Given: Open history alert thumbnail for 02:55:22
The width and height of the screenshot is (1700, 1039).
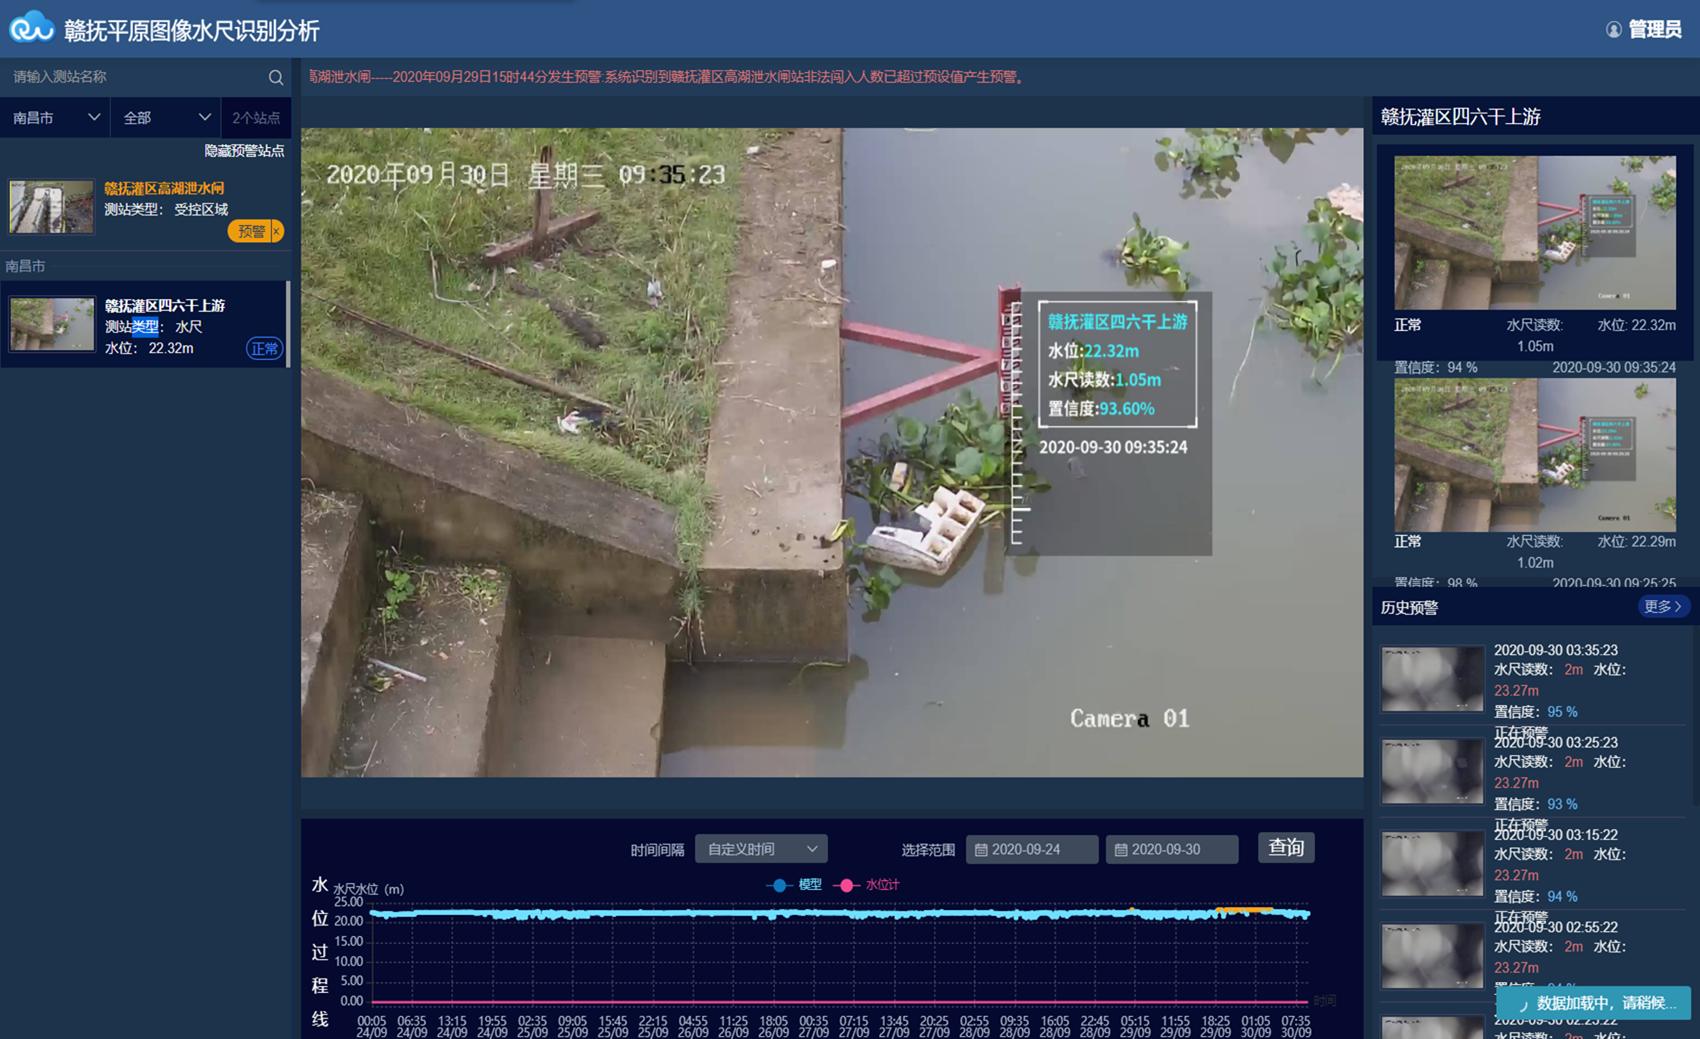Looking at the screenshot, I should [x=1432, y=956].
